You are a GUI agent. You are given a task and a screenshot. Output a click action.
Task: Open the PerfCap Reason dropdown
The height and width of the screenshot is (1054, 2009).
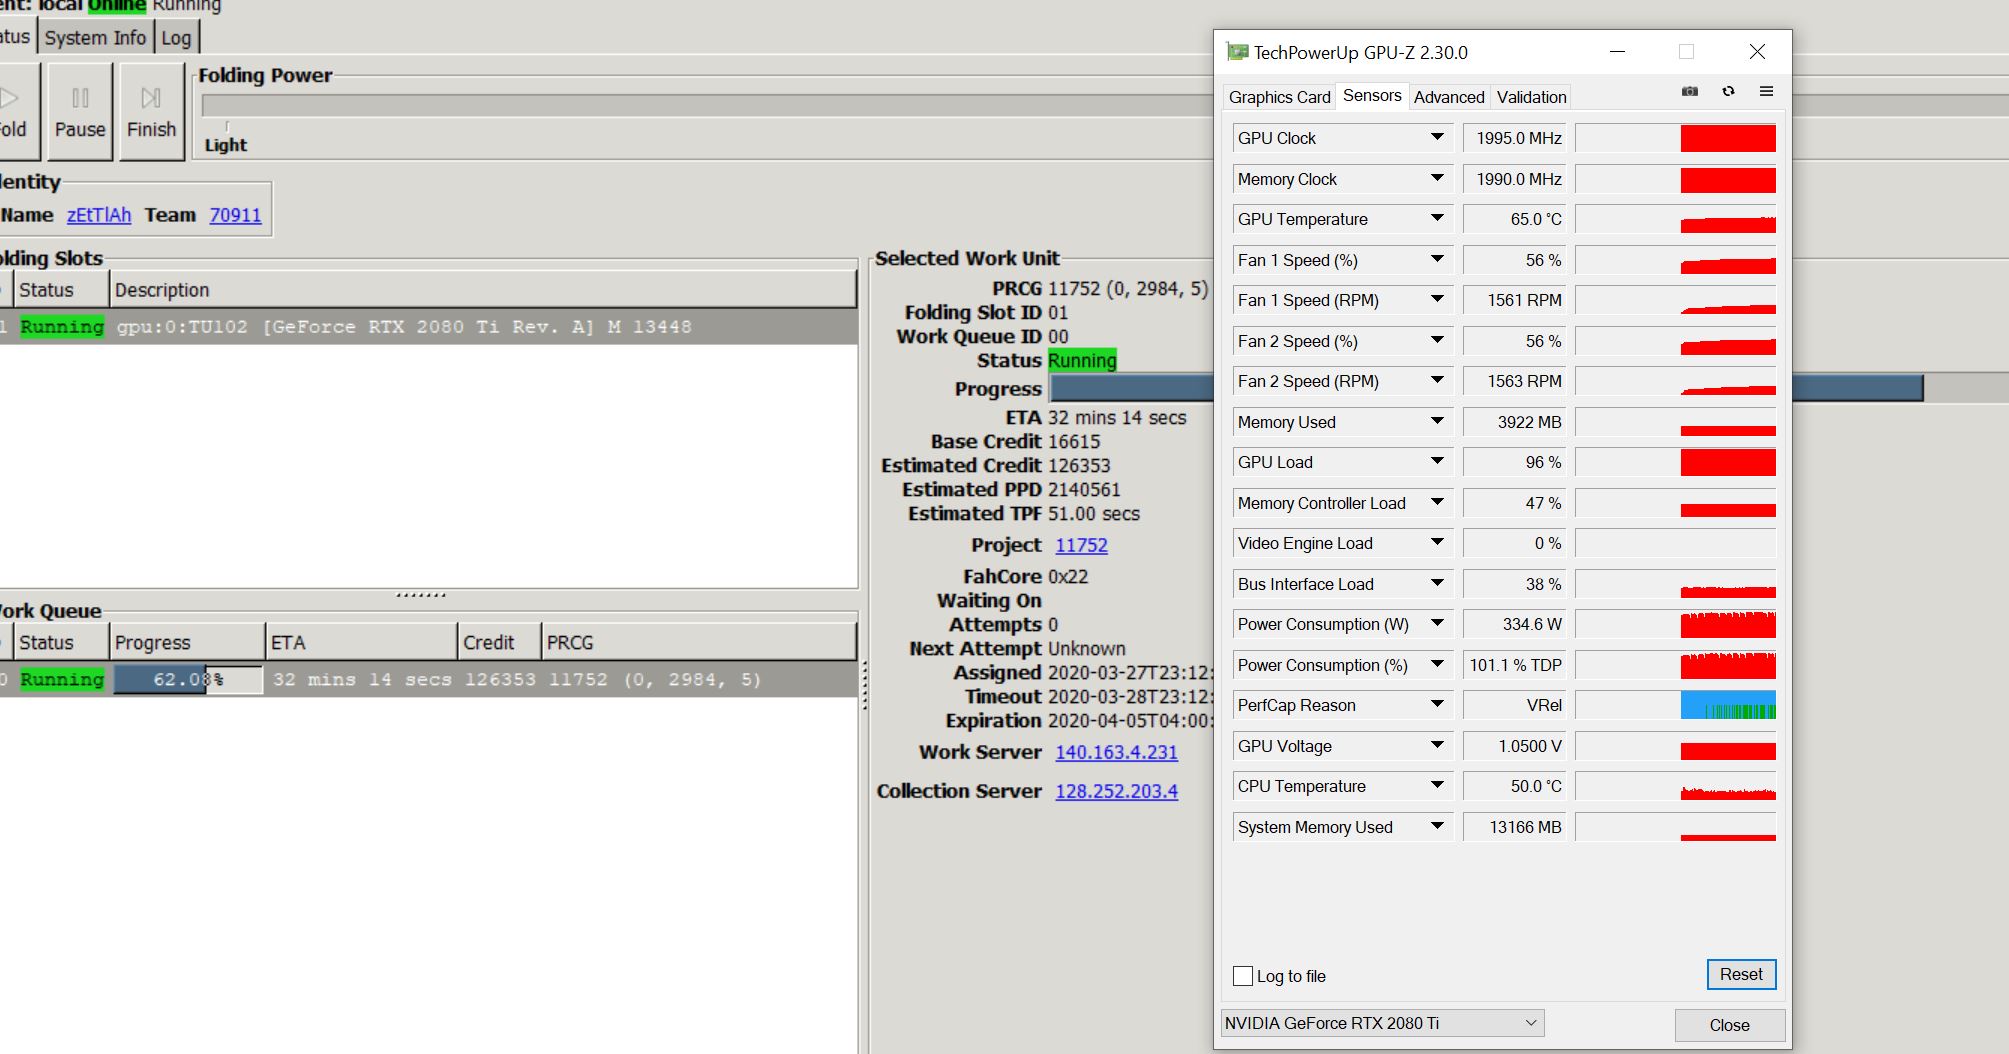[1437, 704]
